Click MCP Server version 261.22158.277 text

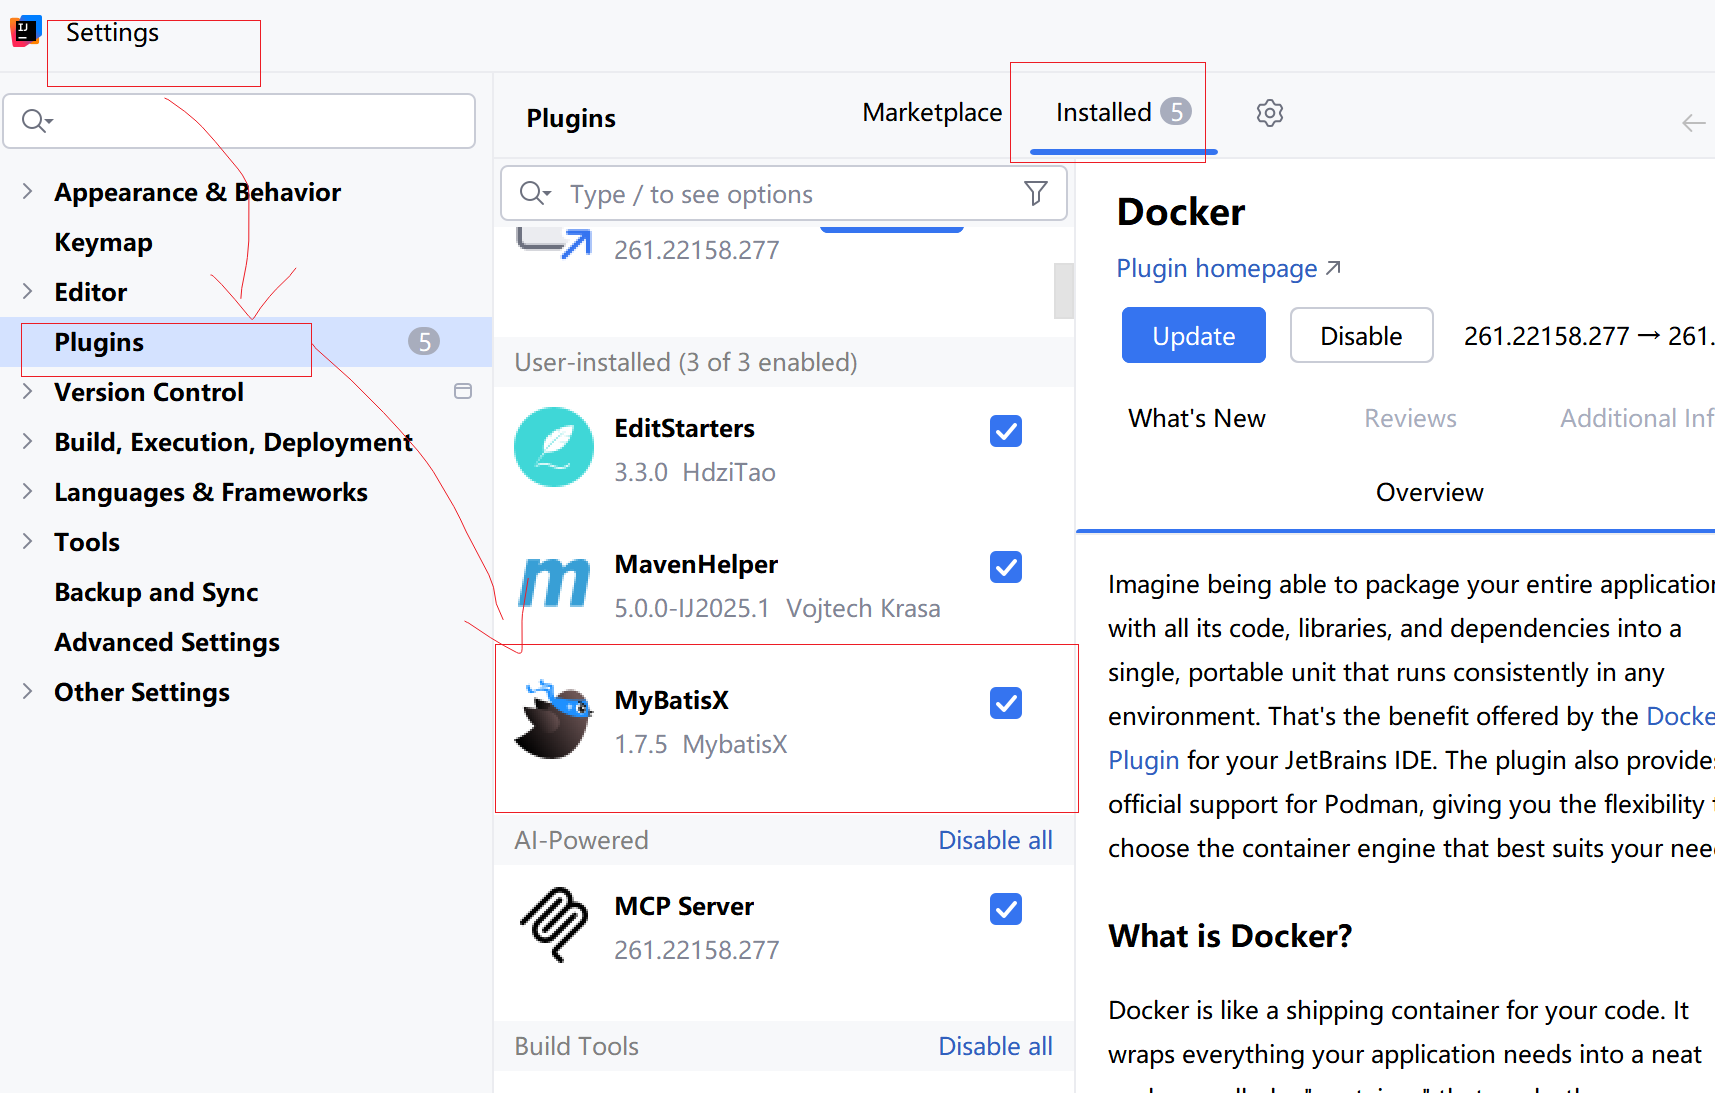[x=697, y=950]
